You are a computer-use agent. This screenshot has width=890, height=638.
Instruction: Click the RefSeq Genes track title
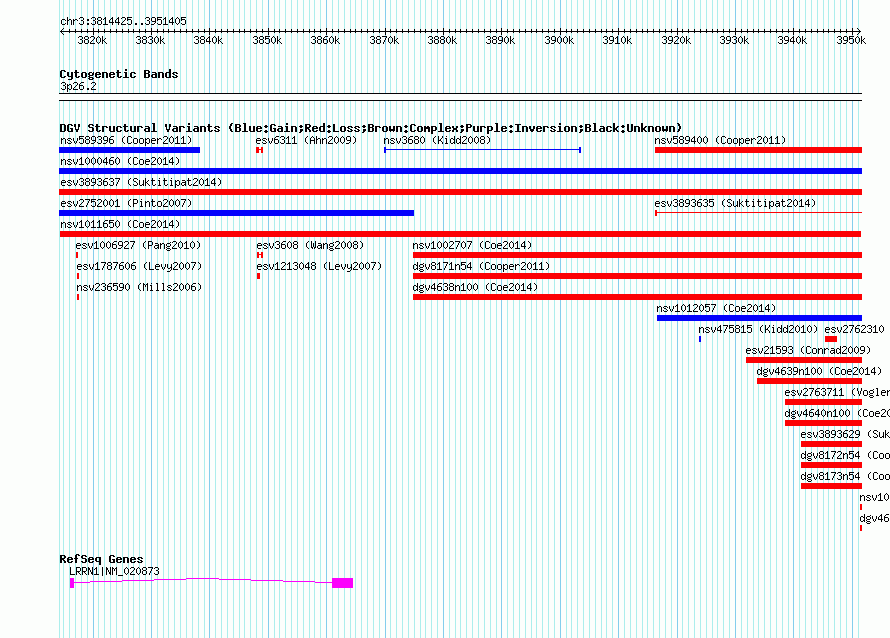(x=101, y=559)
